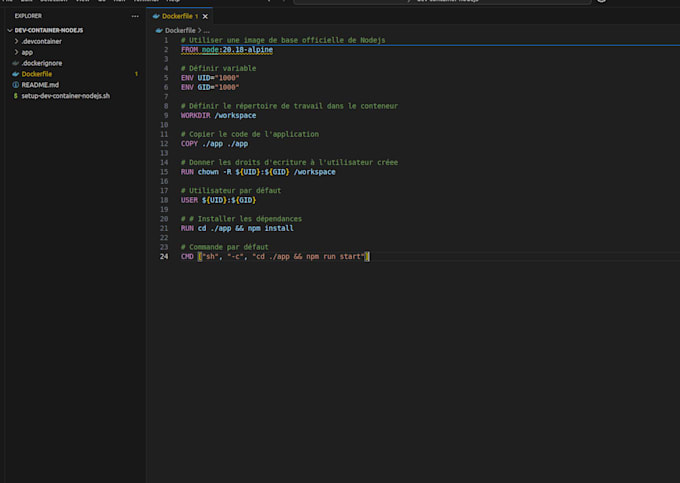Click line number 22 in the gutter
Screen dimensions: 680x483
(x=164, y=238)
